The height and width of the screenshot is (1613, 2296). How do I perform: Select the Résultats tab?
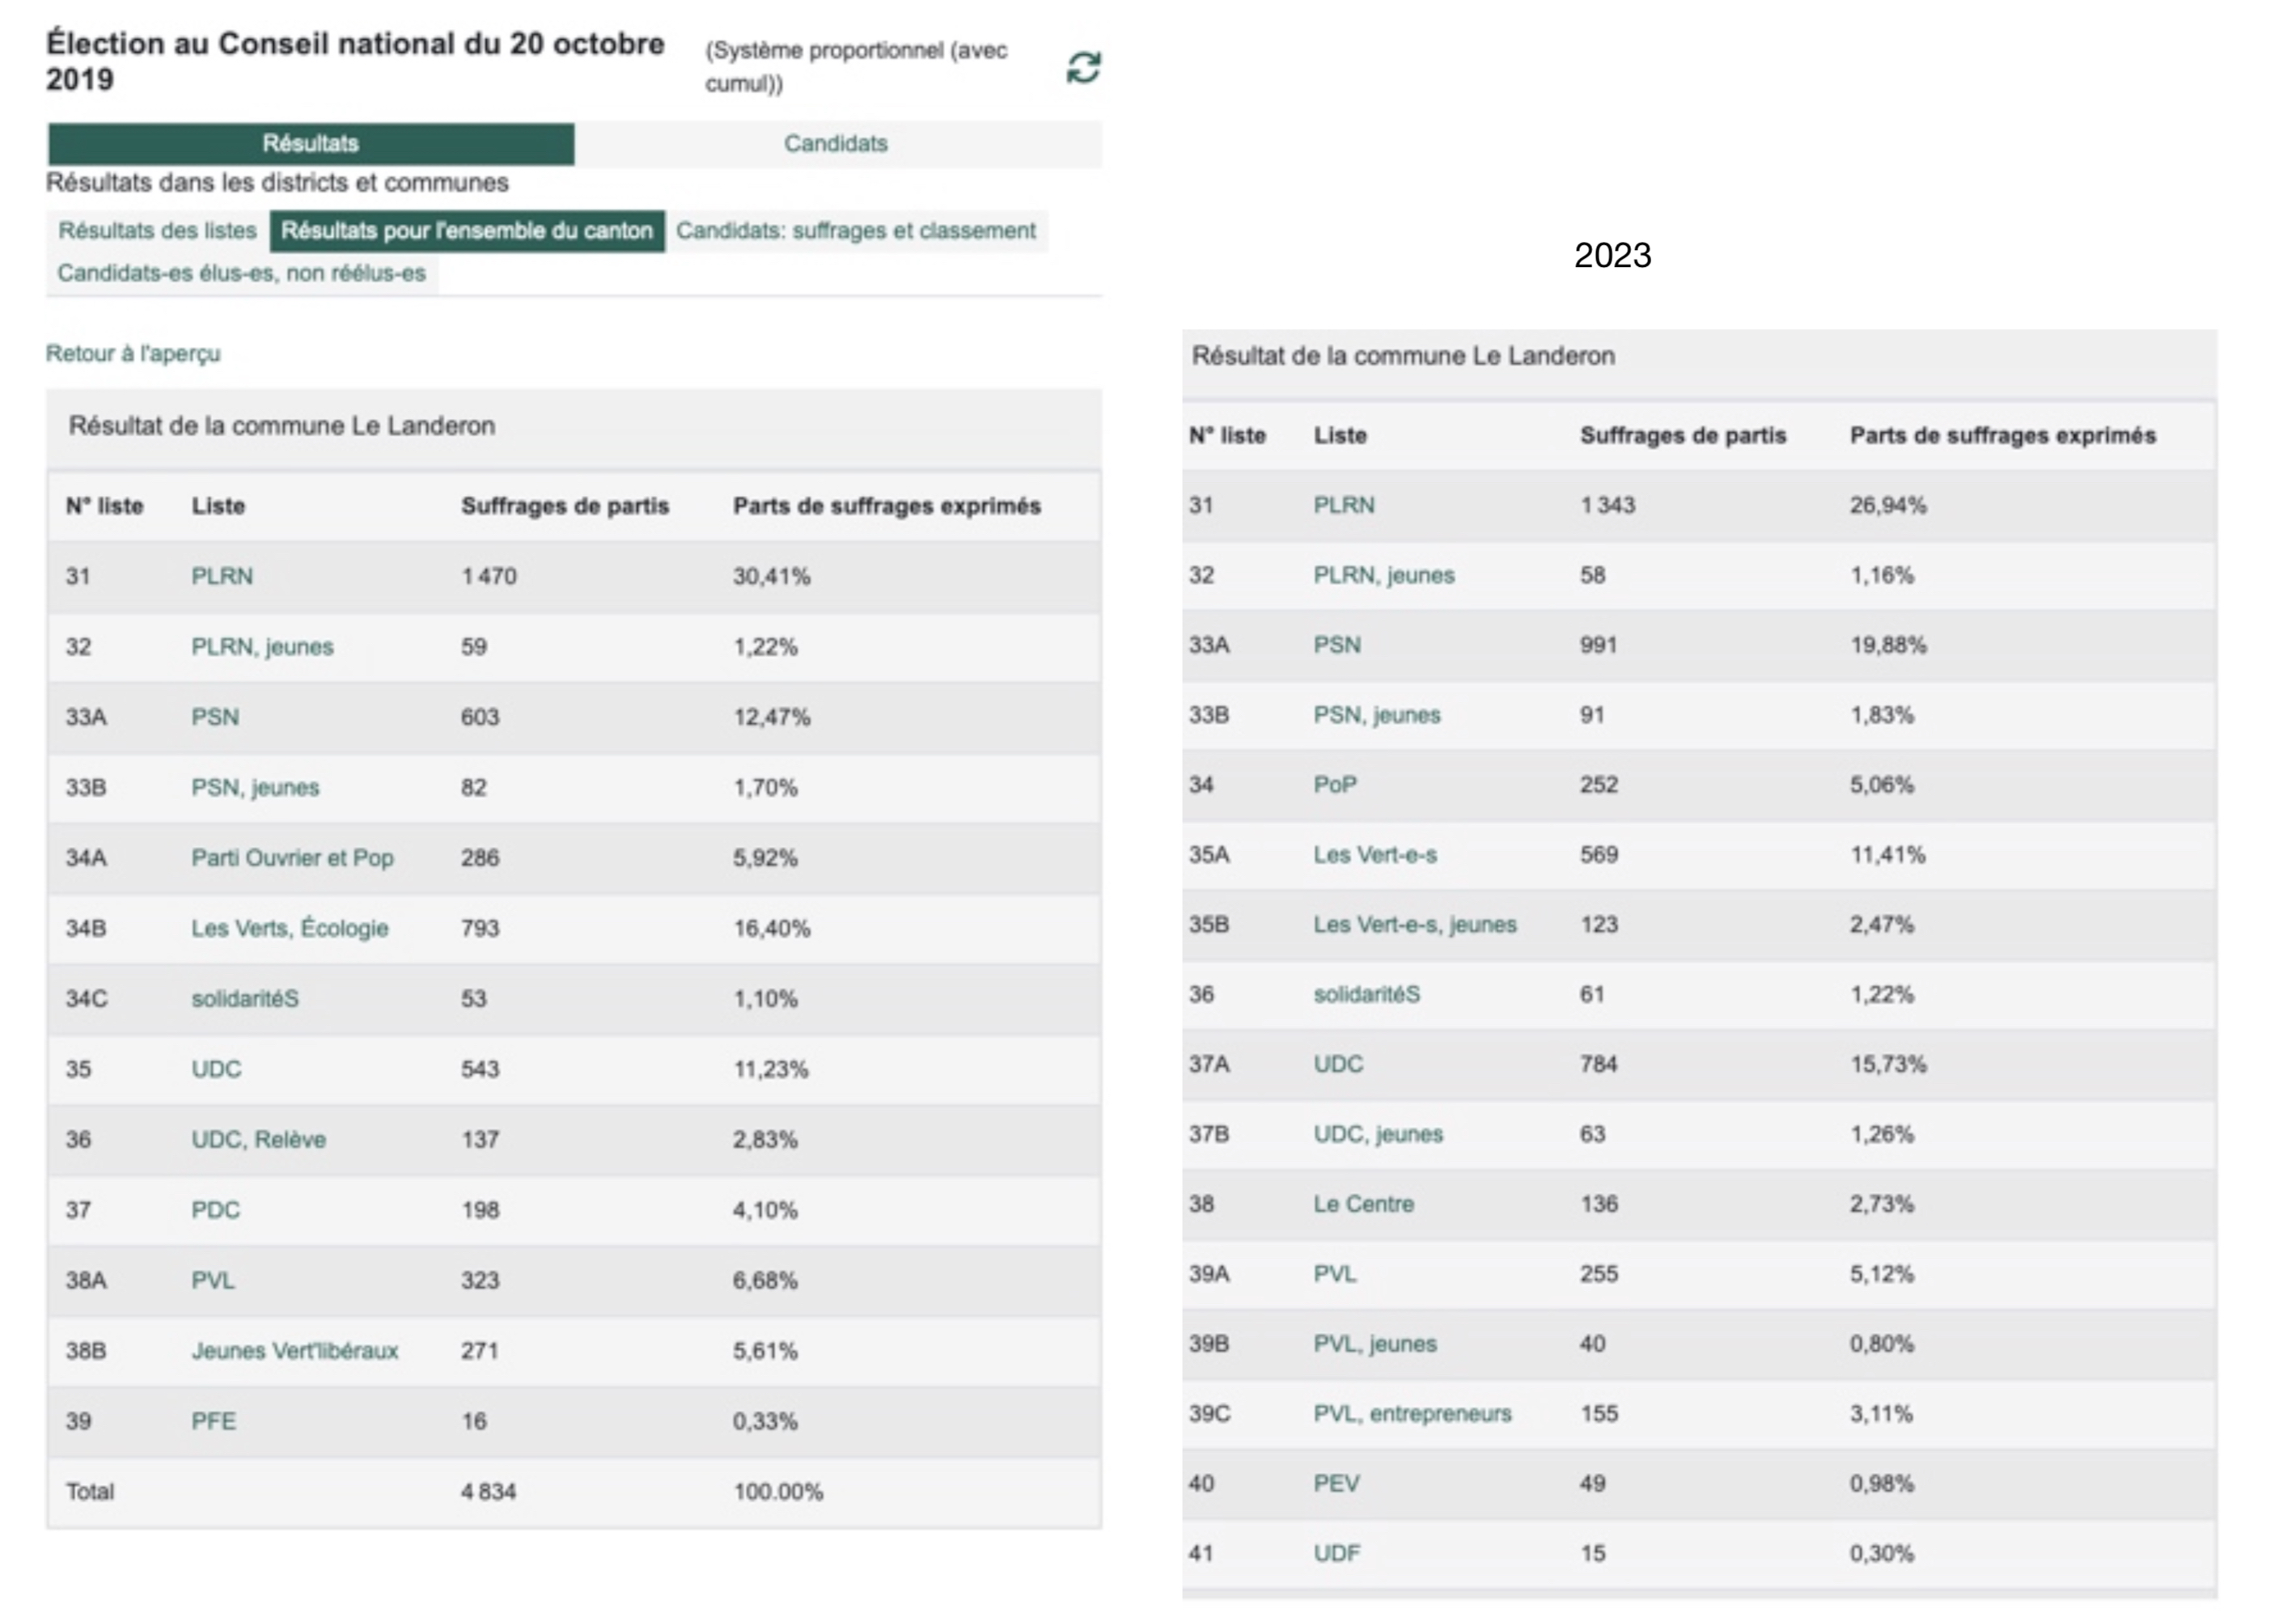[x=310, y=144]
